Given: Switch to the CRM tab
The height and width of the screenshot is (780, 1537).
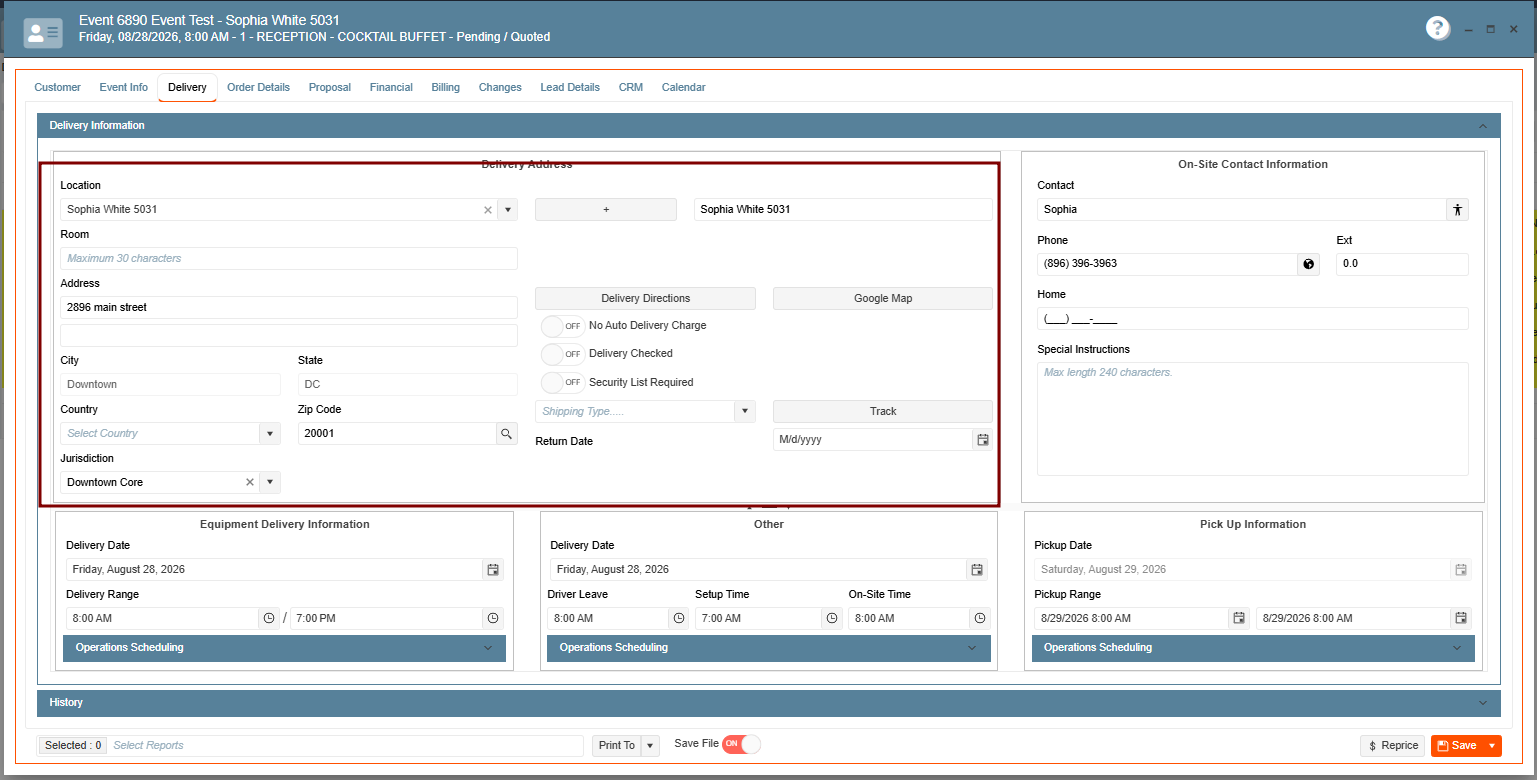Looking at the screenshot, I should [631, 88].
